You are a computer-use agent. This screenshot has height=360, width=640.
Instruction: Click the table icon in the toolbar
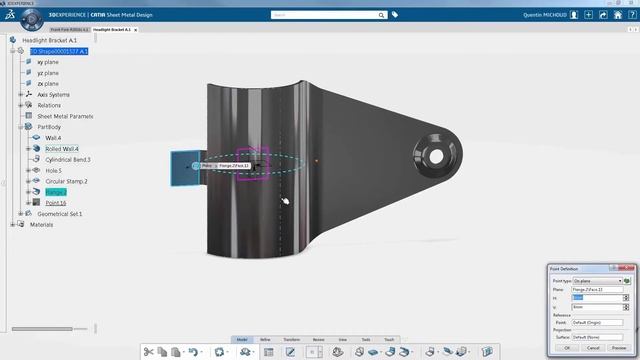click(x=268, y=352)
